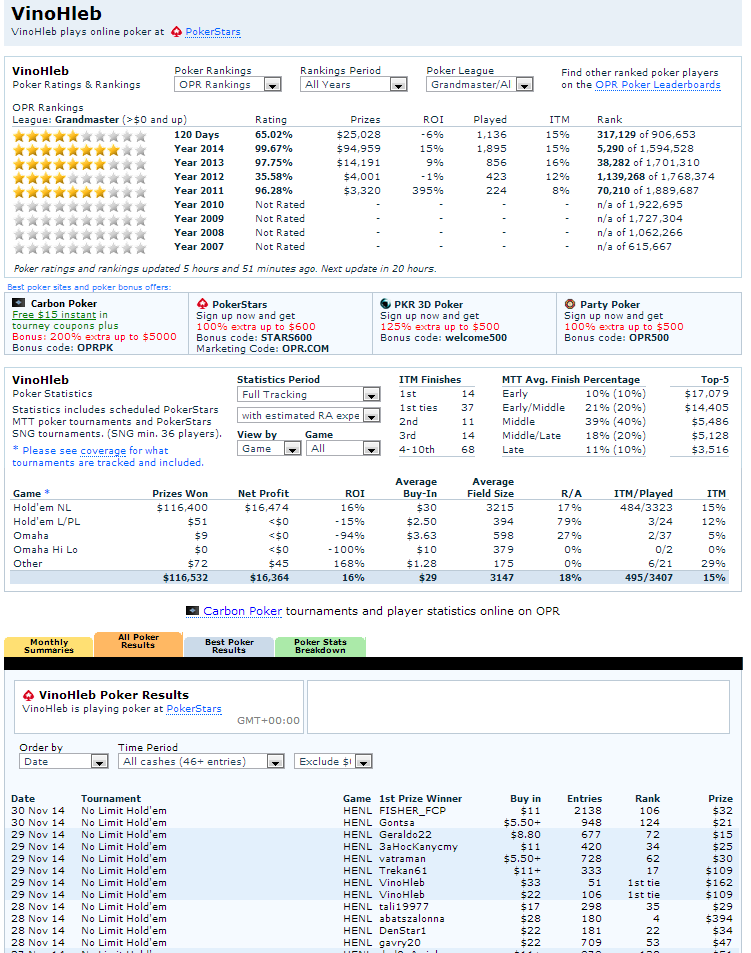This screenshot has width=751, height=953.
Task: Open the OPR Poker Leaderboards link
Action: (x=657, y=84)
